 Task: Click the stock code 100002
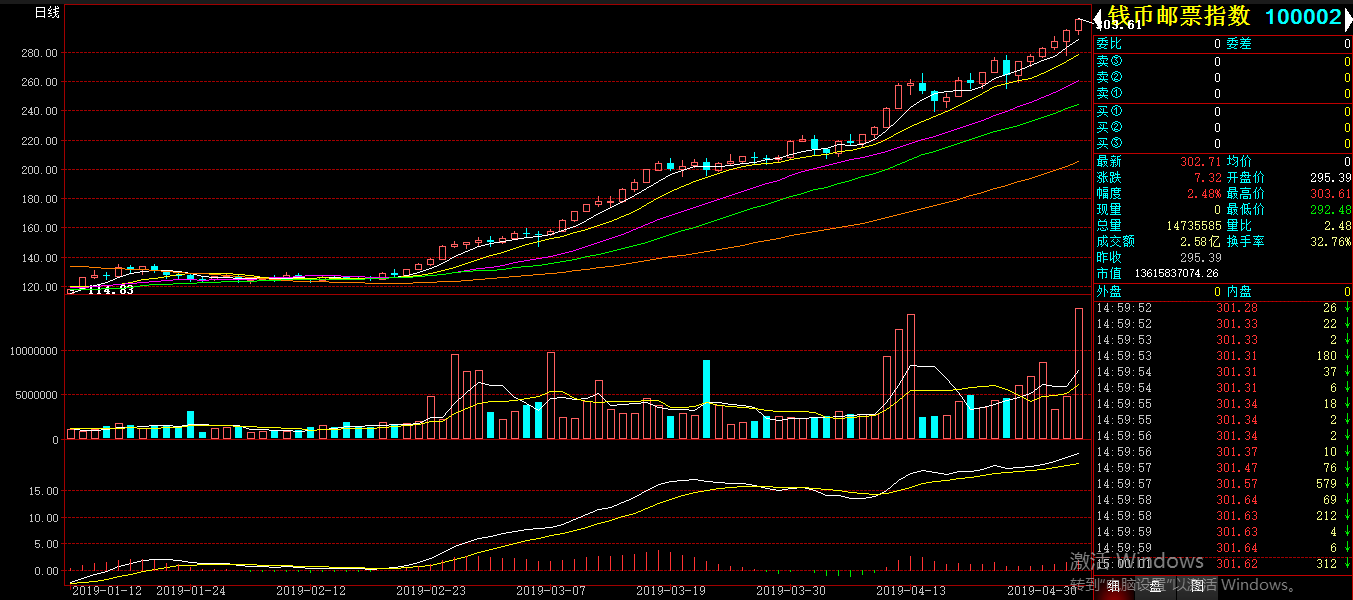pyautogui.click(x=1303, y=17)
